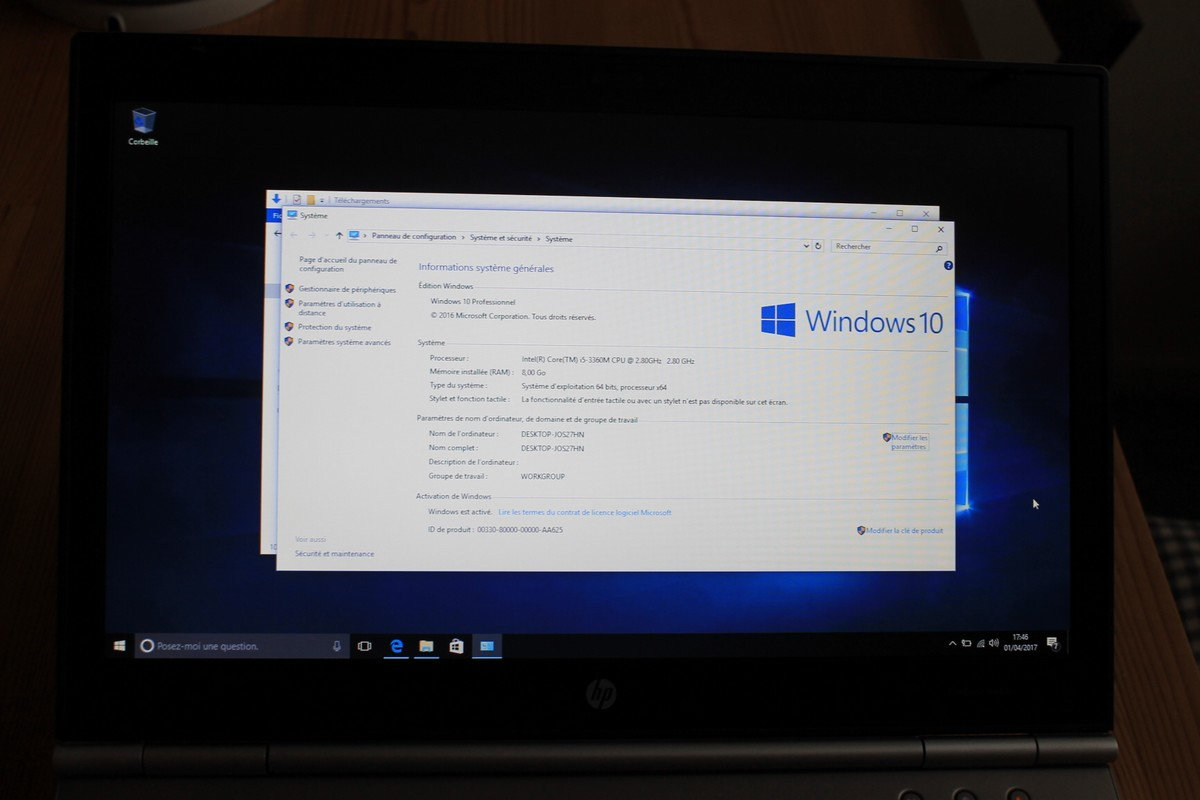Click the Windows 10 logo
The image size is (1200, 800).
tap(852, 321)
